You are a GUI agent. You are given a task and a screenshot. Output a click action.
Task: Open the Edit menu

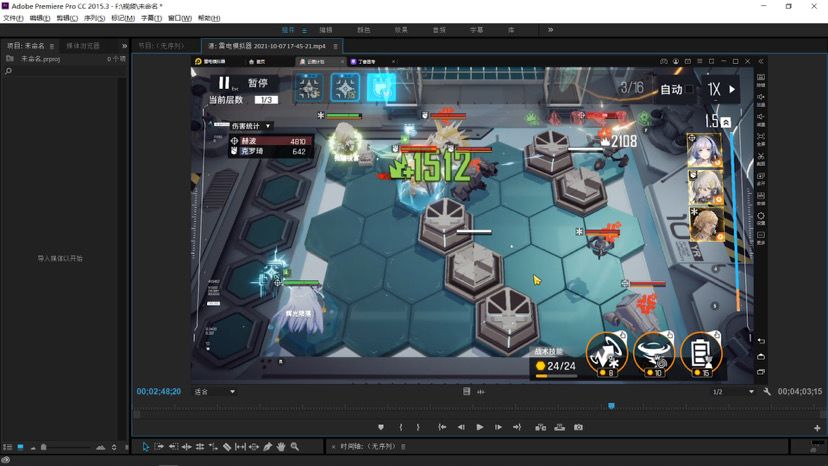40,18
